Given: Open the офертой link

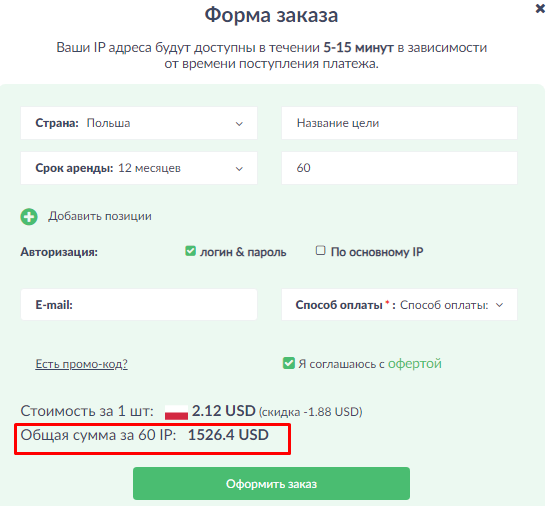Looking at the screenshot, I should 415,364.
